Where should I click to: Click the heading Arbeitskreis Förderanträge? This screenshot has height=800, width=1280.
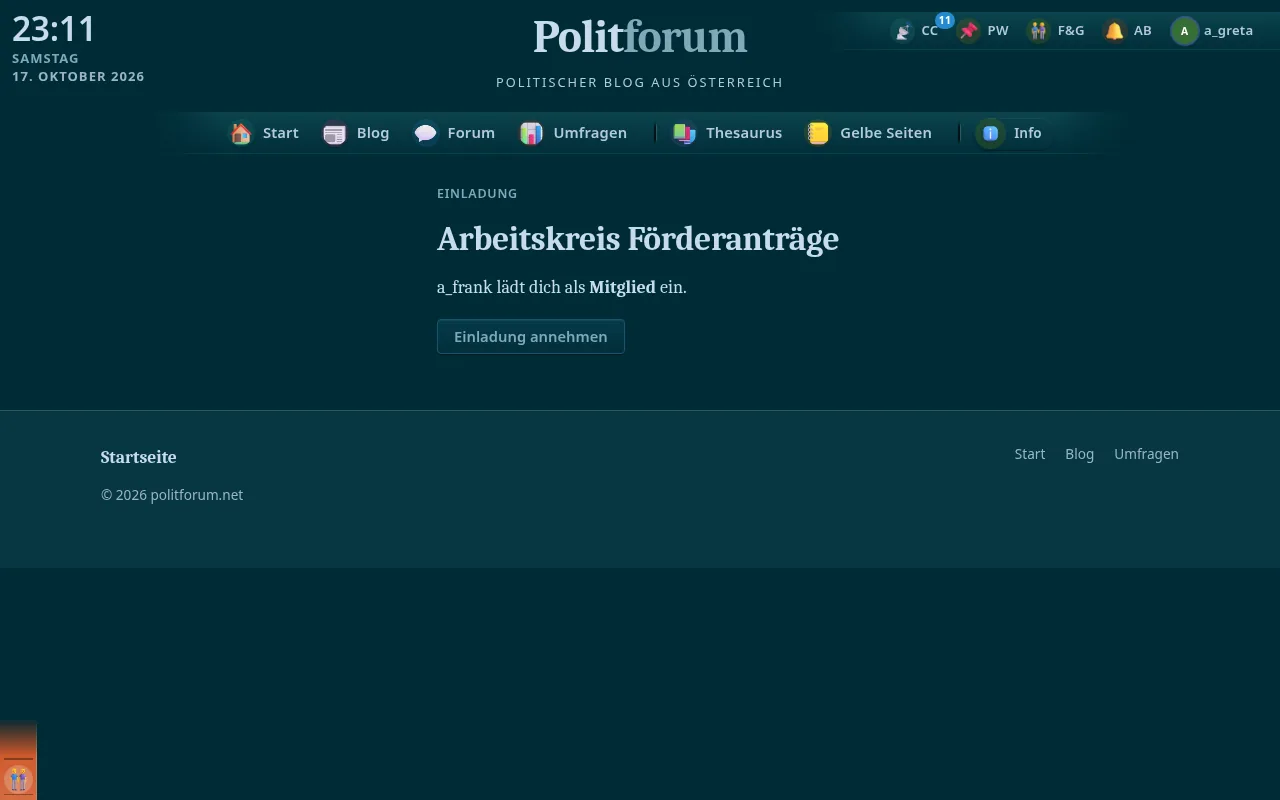coord(638,238)
